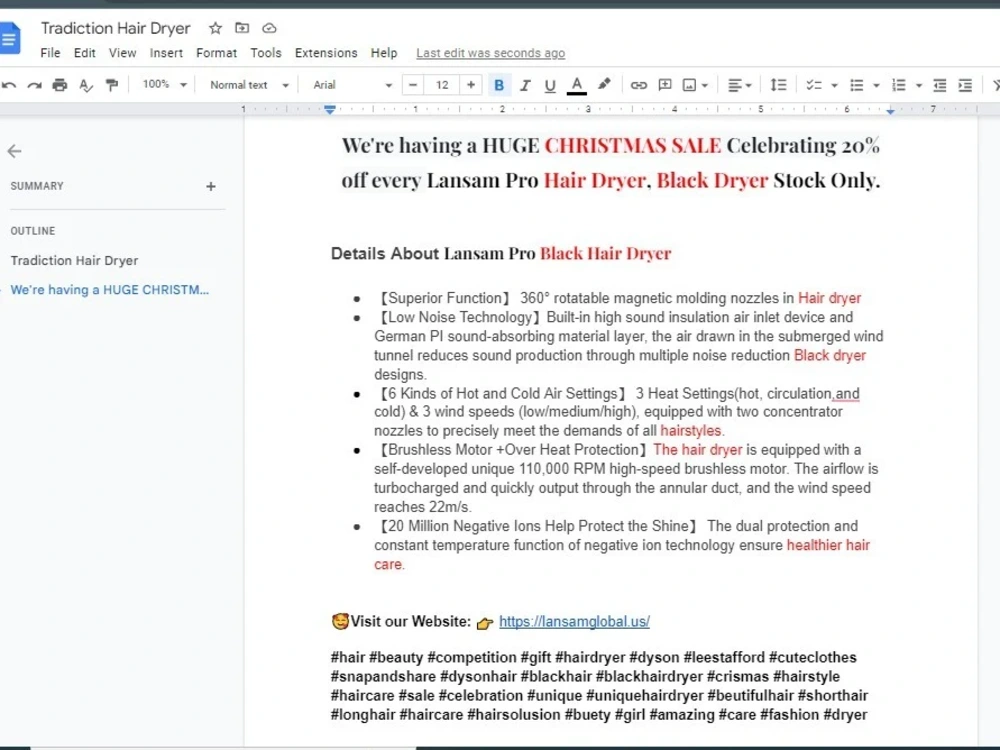Star the Tradiction Hair Dryer document
Image resolution: width=1000 pixels, height=750 pixels.
(x=216, y=28)
